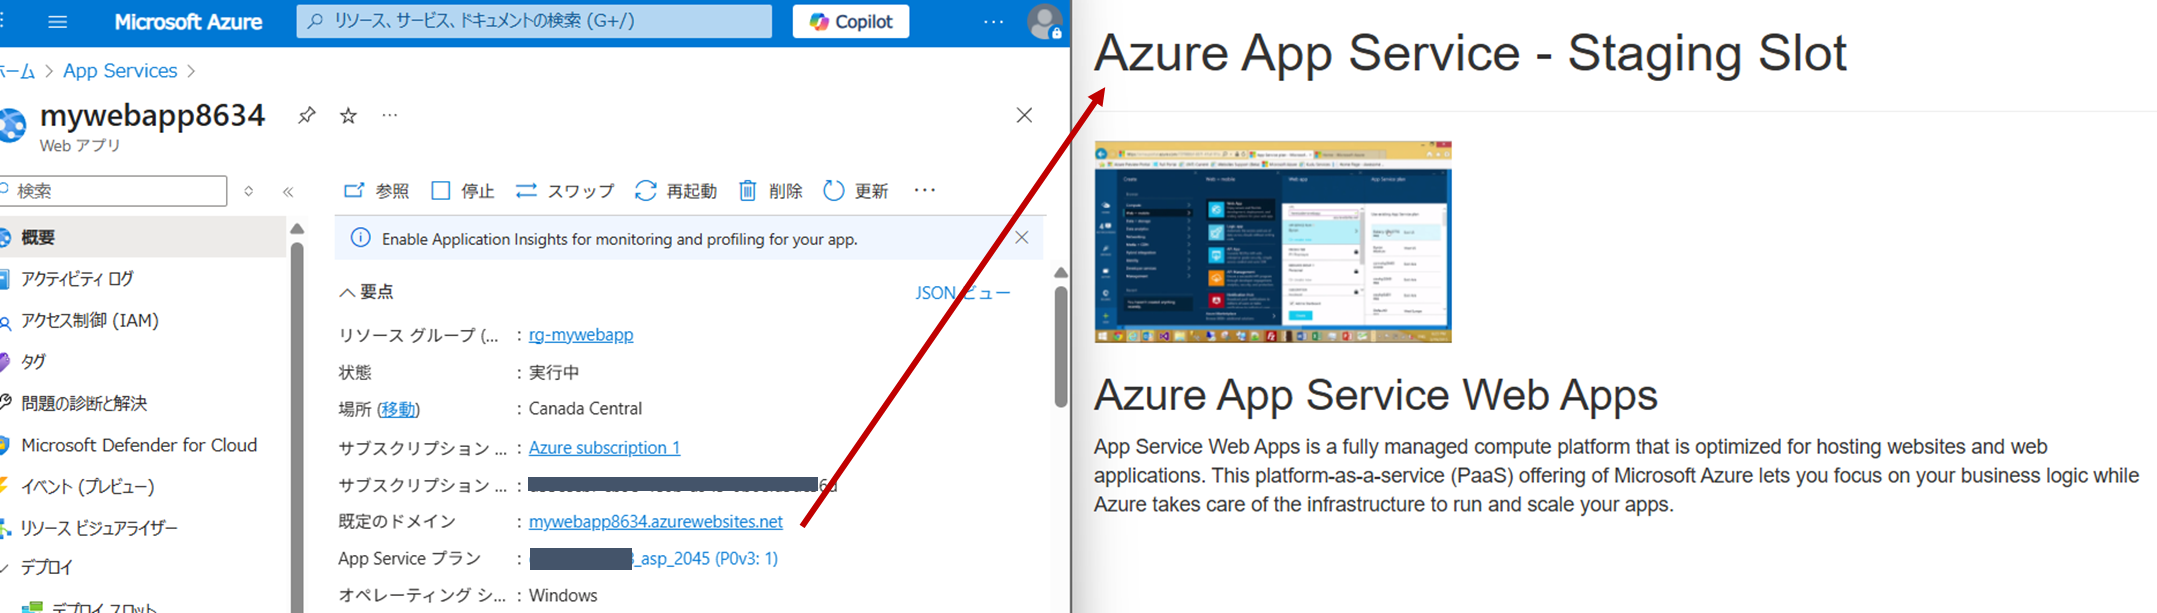The height and width of the screenshot is (613, 2157).
Task: Click the 移動 link next to 場所
Action: point(398,409)
